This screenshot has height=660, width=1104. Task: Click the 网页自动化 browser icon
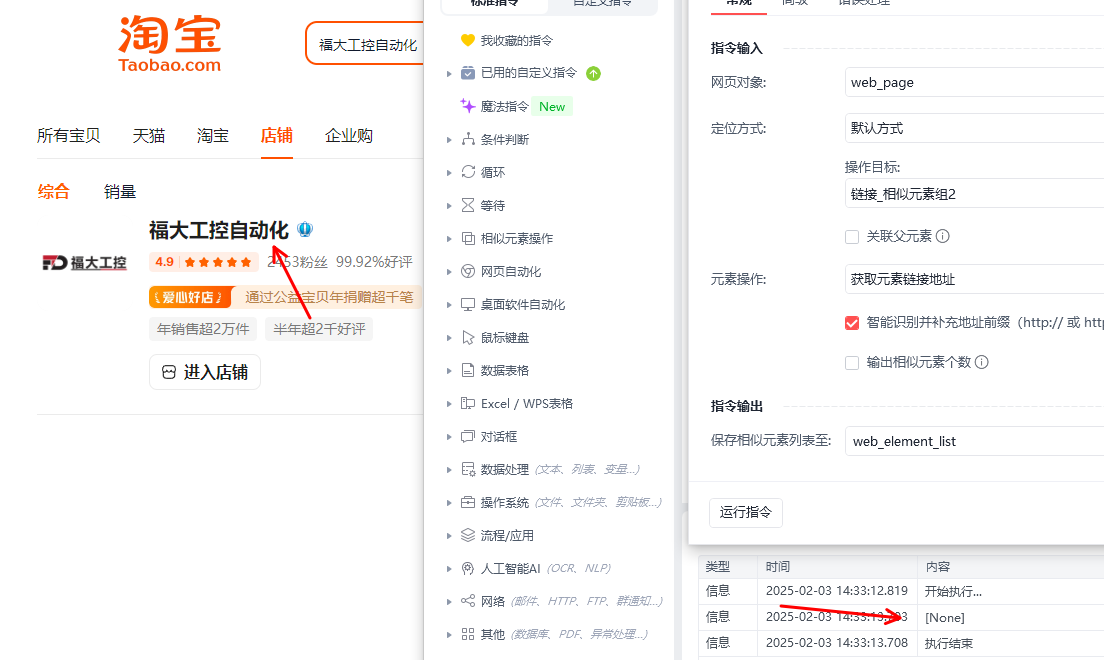468,271
